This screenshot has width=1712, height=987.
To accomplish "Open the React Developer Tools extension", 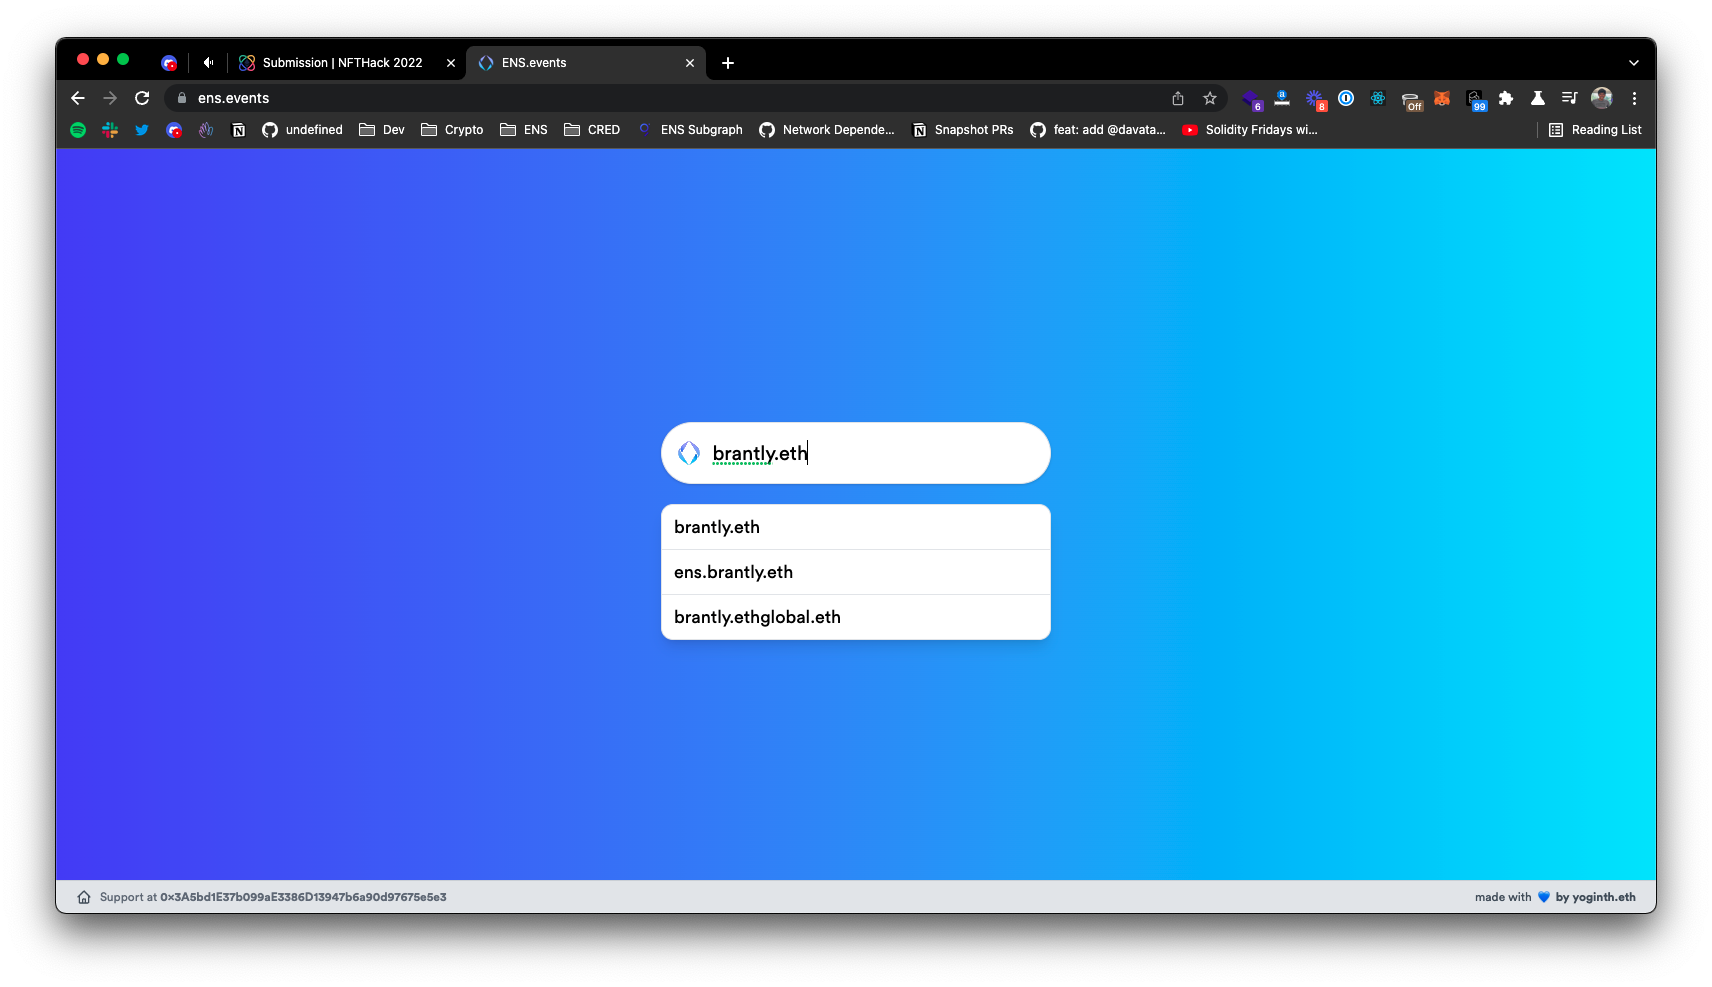I will click(1378, 98).
